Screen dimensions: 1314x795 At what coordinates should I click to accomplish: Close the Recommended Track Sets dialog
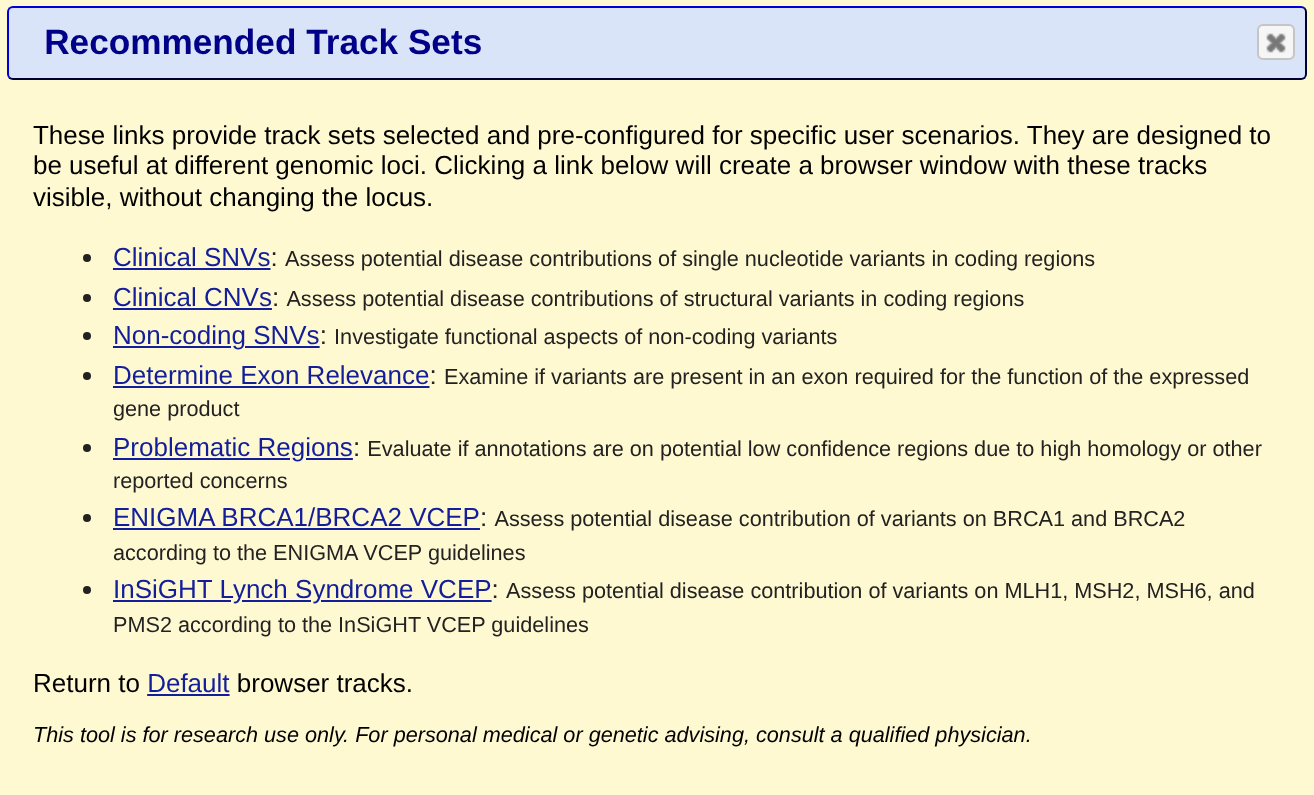click(1275, 42)
